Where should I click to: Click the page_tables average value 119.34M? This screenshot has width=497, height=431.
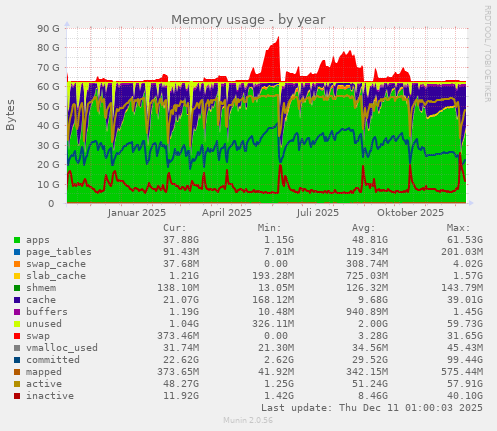click(367, 252)
